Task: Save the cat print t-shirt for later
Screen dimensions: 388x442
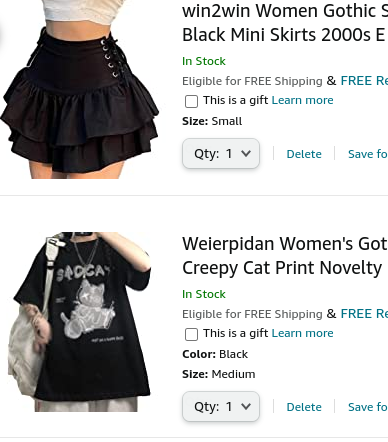Action: [368, 407]
